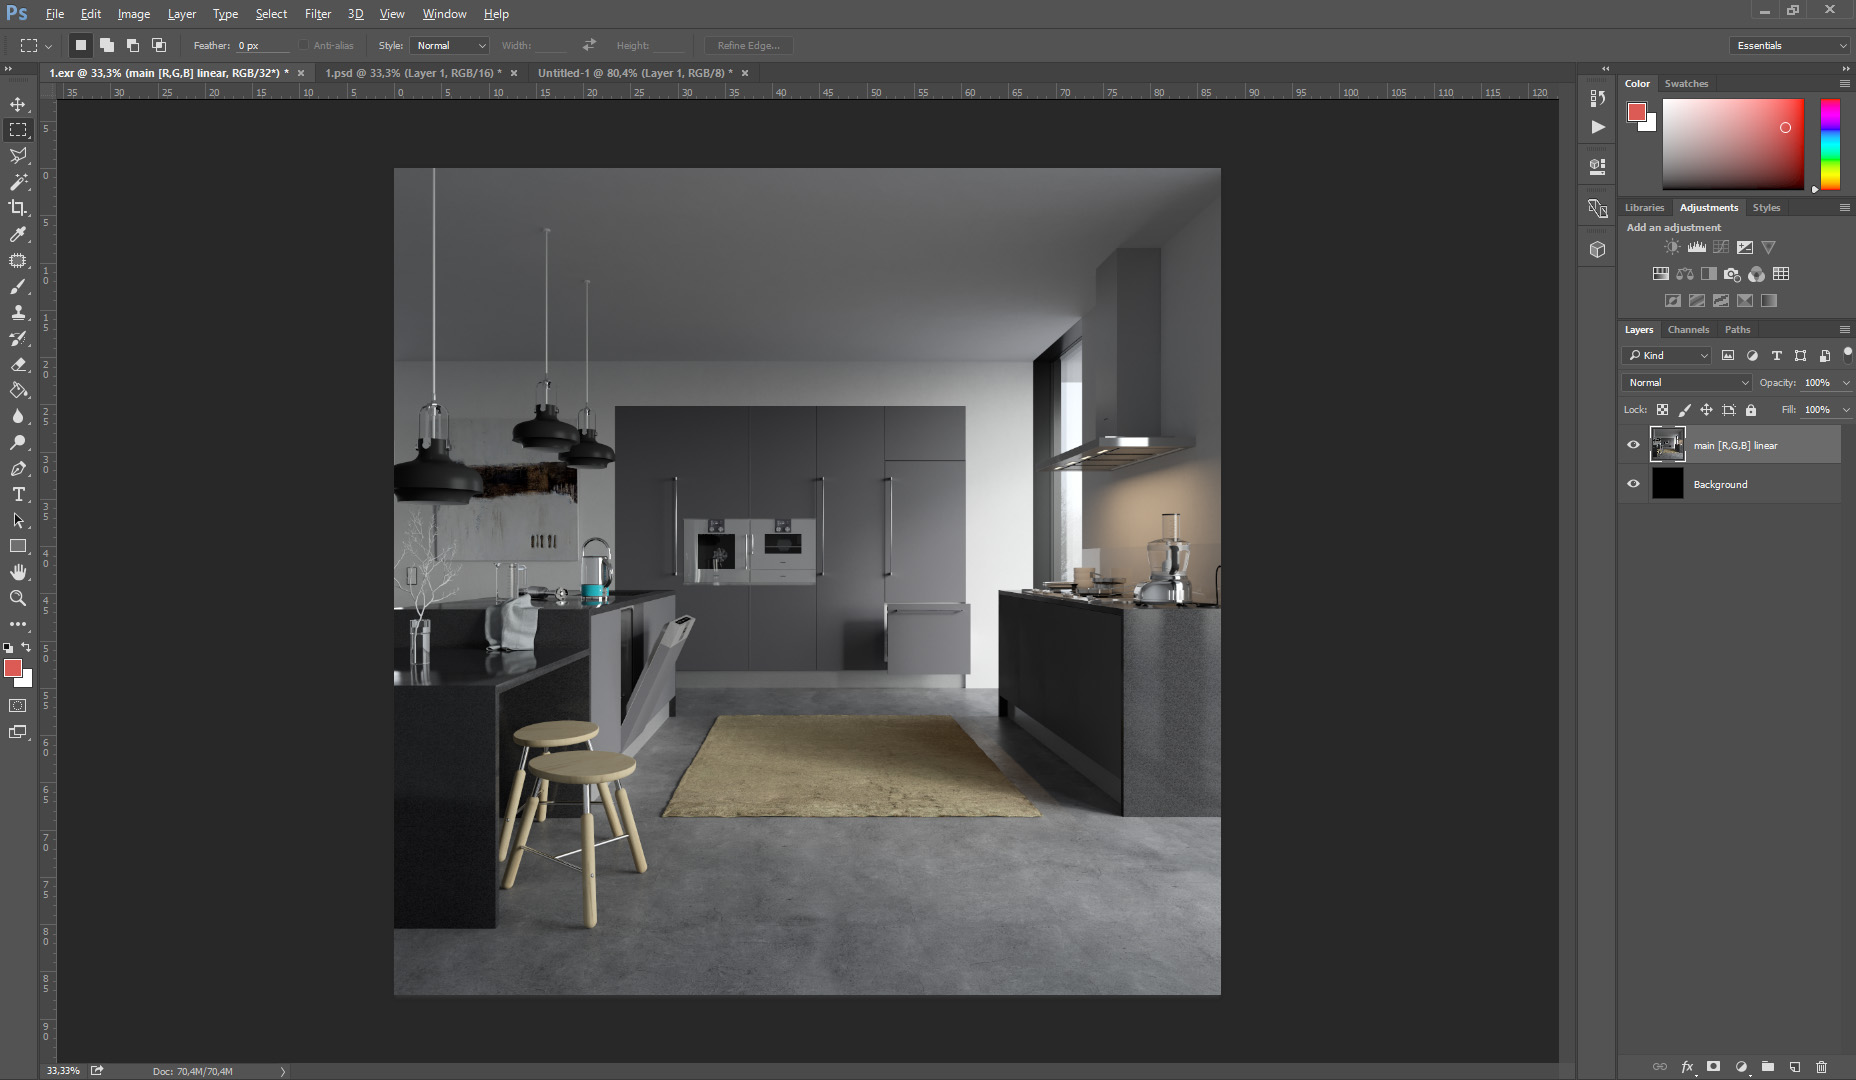Select the Horizontal Type tool
Screen dimensions: 1856x1080
[18, 494]
